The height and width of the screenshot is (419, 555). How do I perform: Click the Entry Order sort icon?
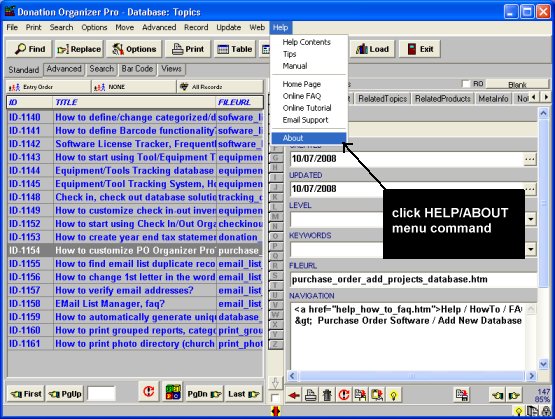coord(14,87)
